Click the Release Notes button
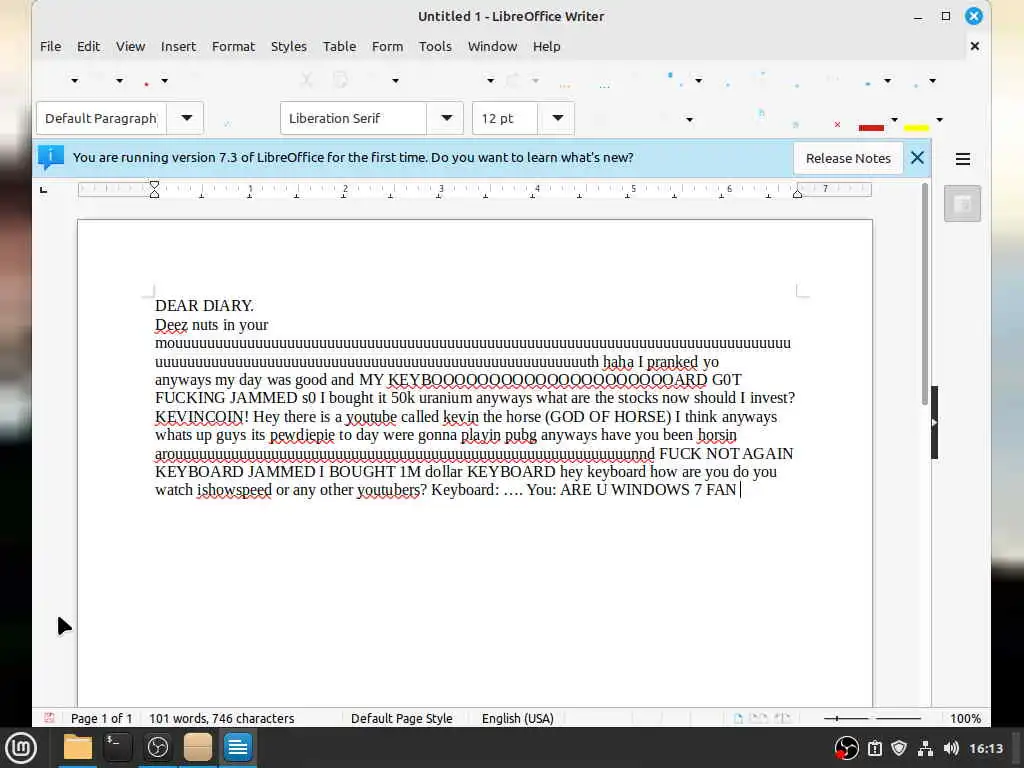Viewport: 1024px width, 768px height. pos(848,158)
